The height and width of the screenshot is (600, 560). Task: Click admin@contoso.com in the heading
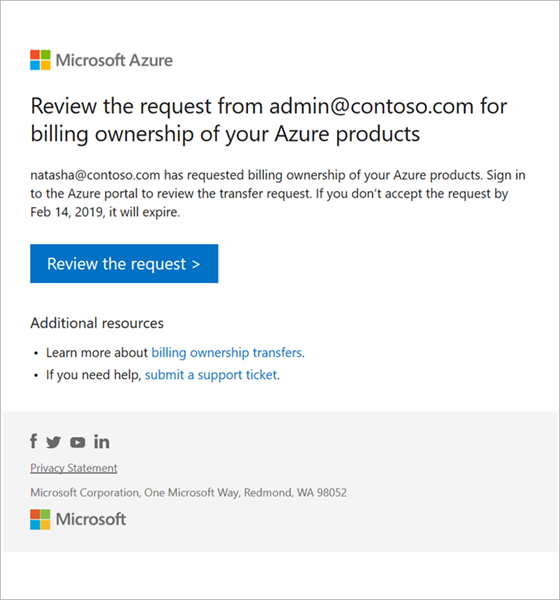pos(371,106)
